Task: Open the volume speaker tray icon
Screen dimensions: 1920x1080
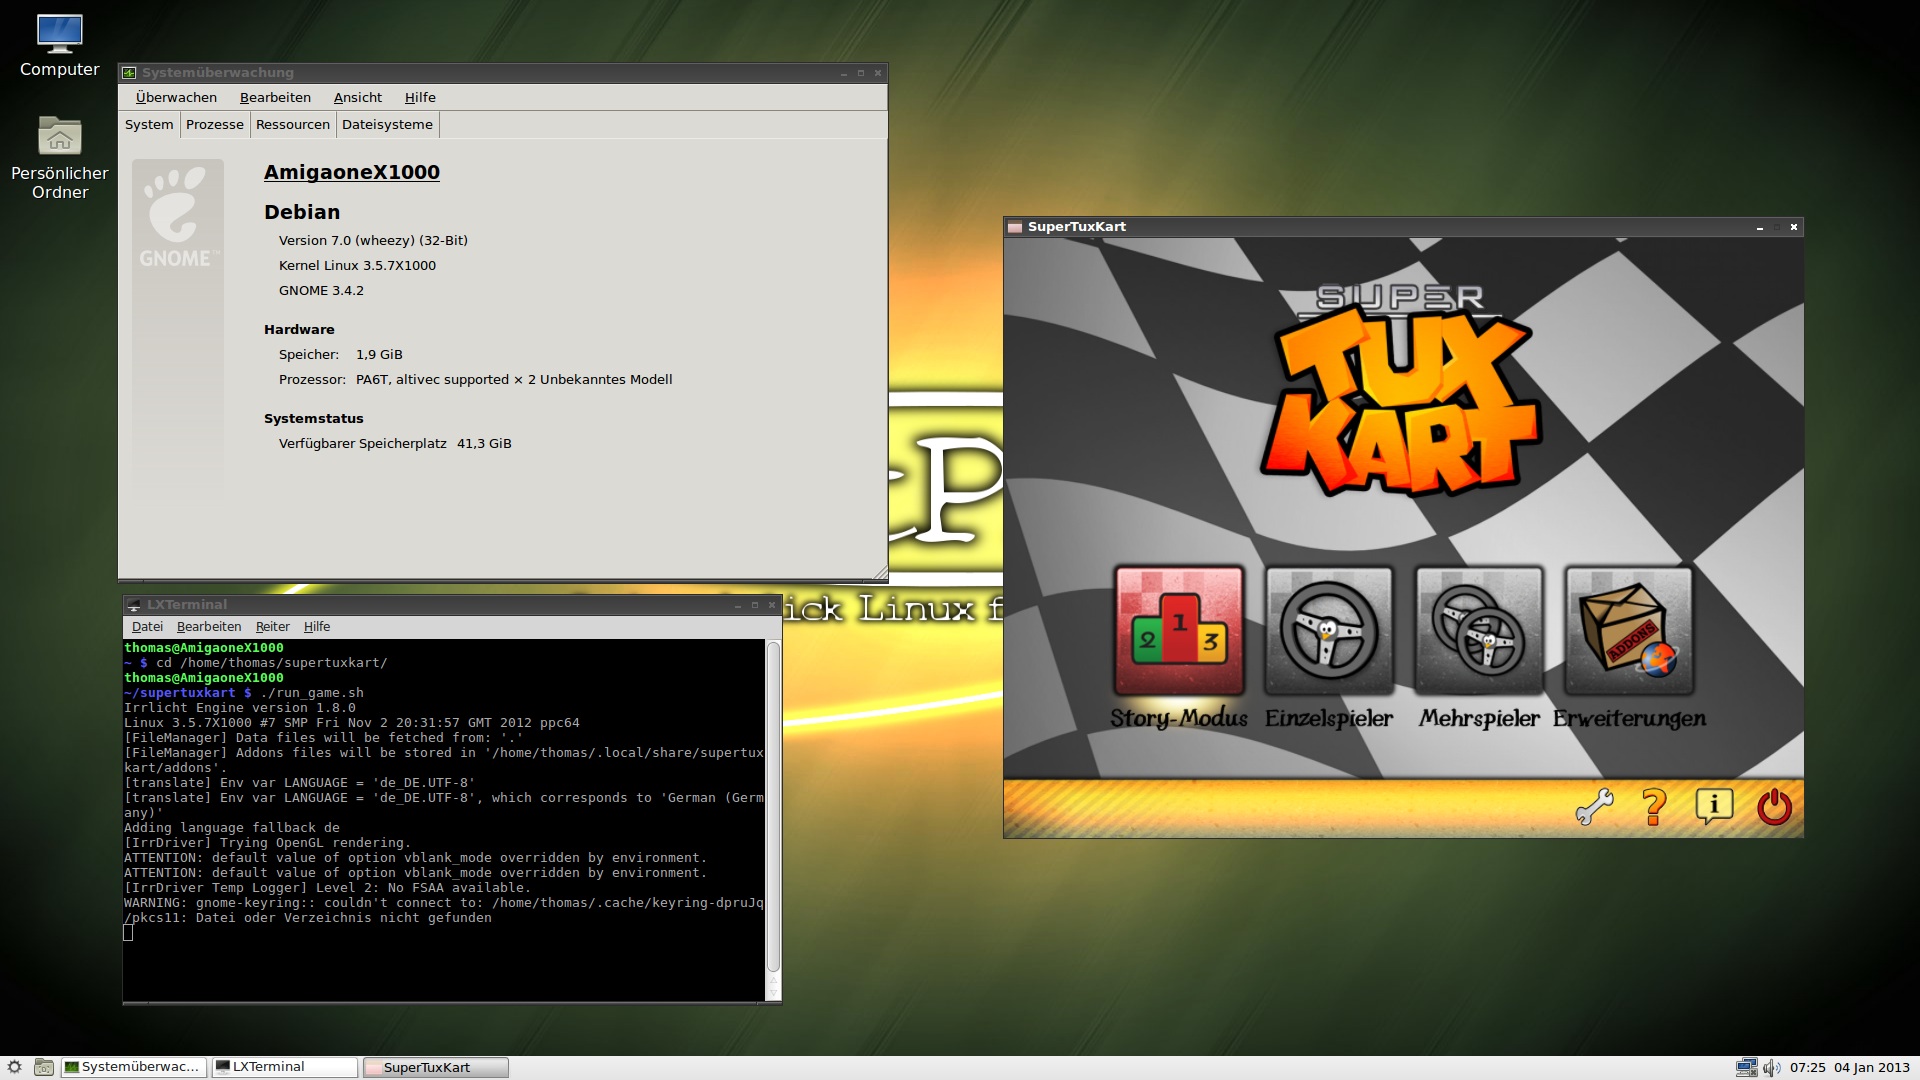Action: [x=1771, y=1067]
